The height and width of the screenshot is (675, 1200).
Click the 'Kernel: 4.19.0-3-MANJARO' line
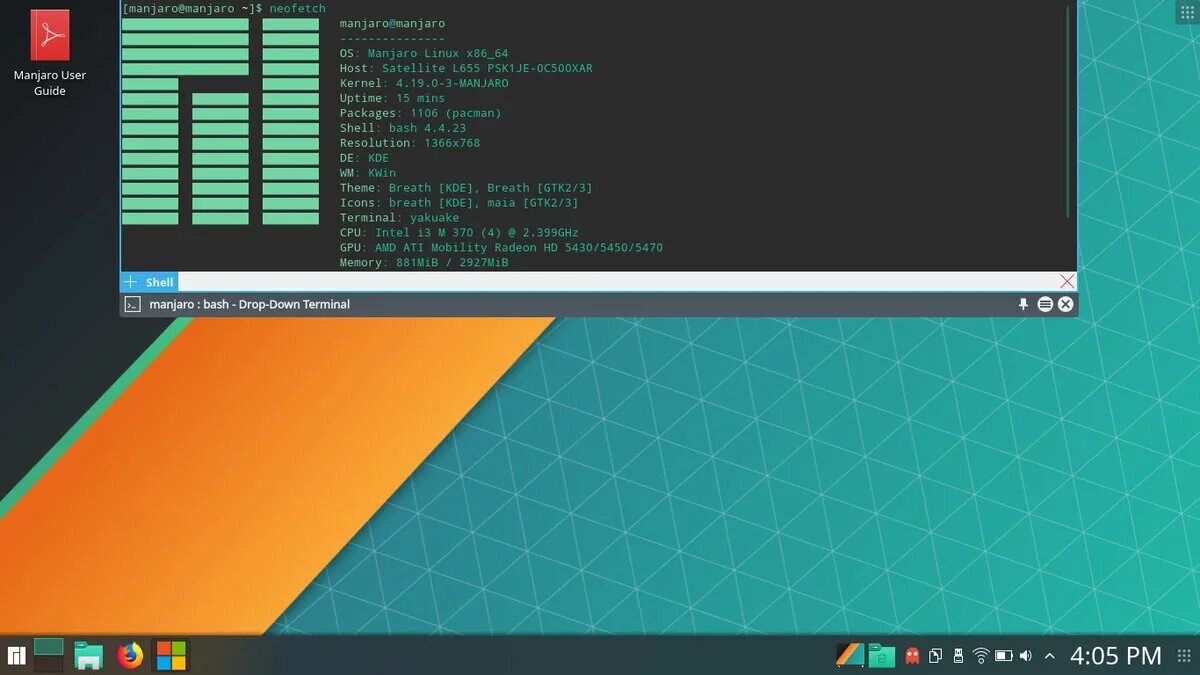pos(424,83)
